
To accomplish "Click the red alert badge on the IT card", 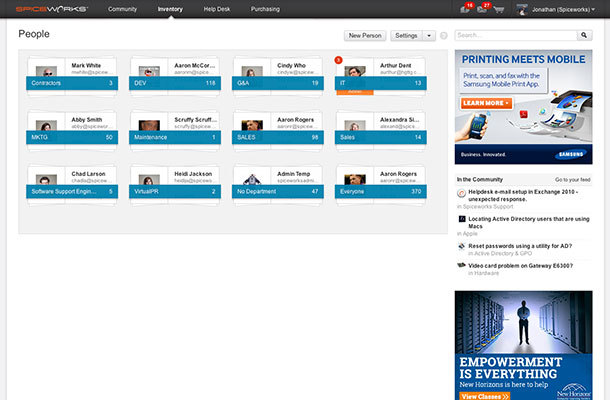I will (x=338, y=60).
